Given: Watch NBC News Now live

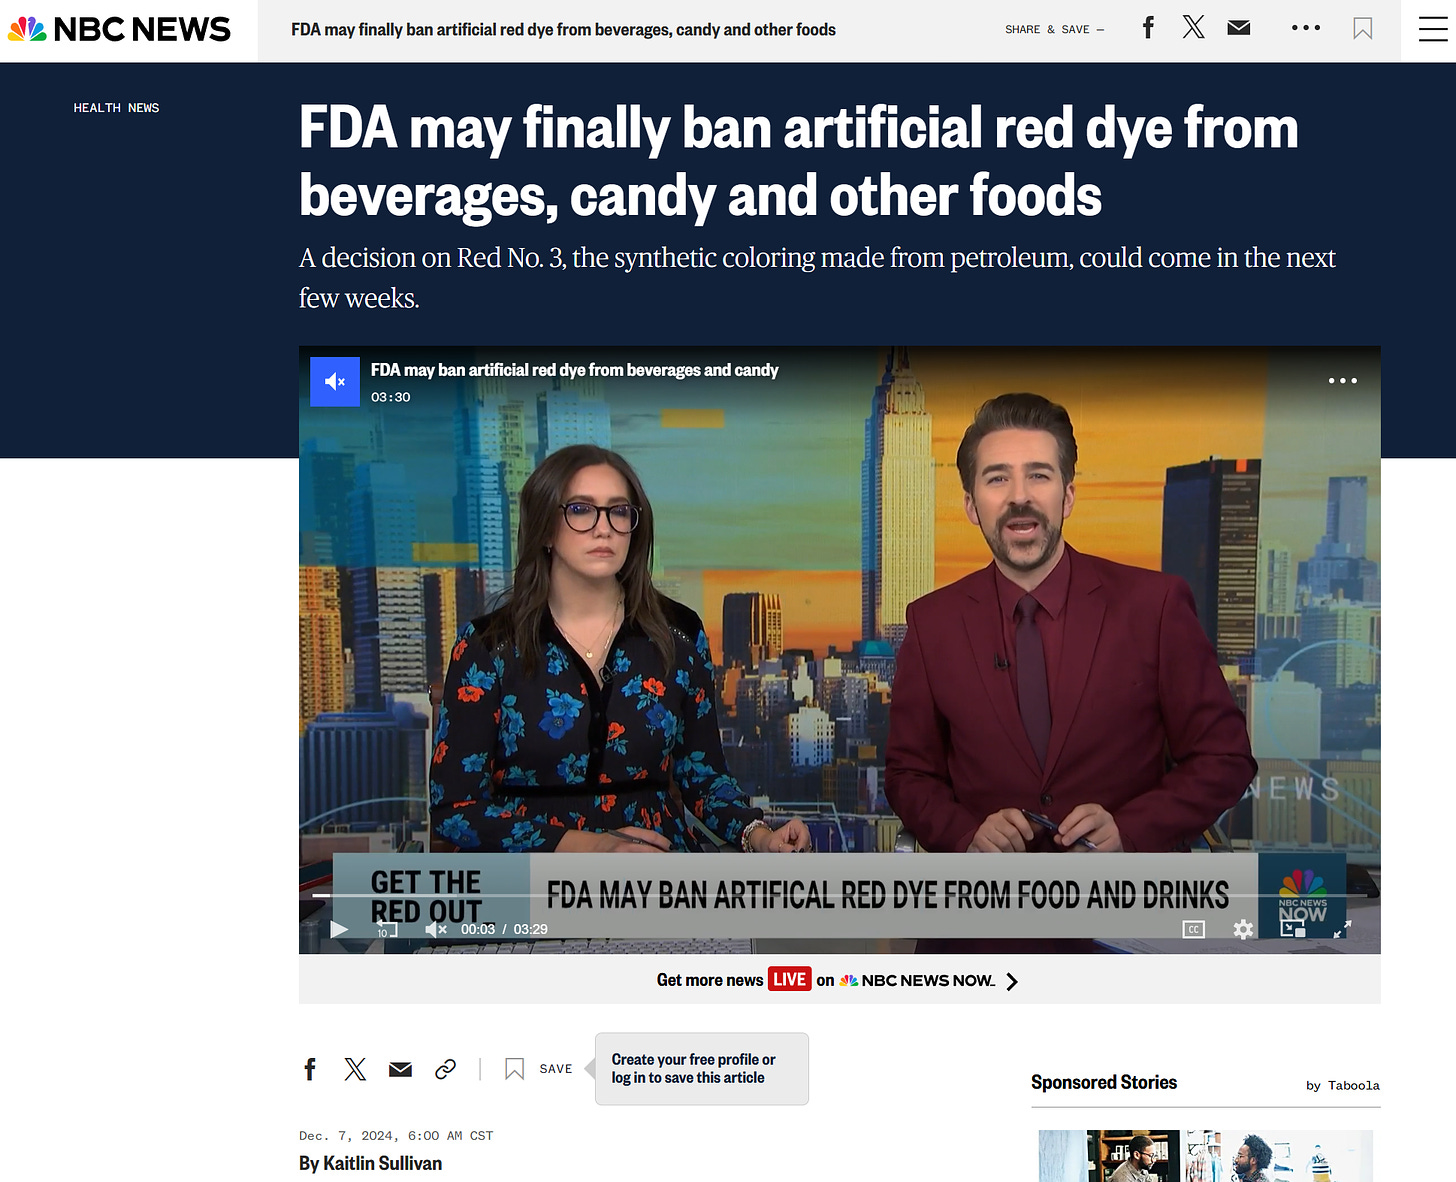Looking at the screenshot, I should [838, 980].
